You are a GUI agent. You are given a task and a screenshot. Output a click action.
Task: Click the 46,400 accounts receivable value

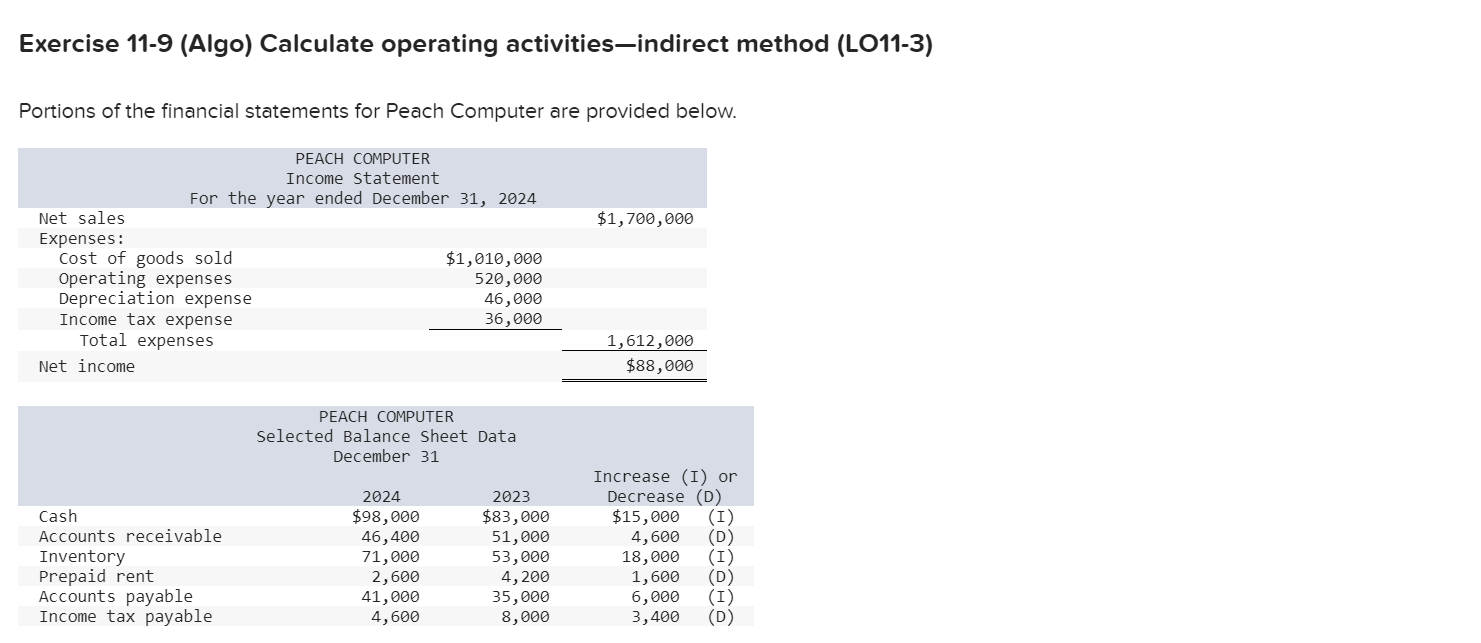pos(391,536)
